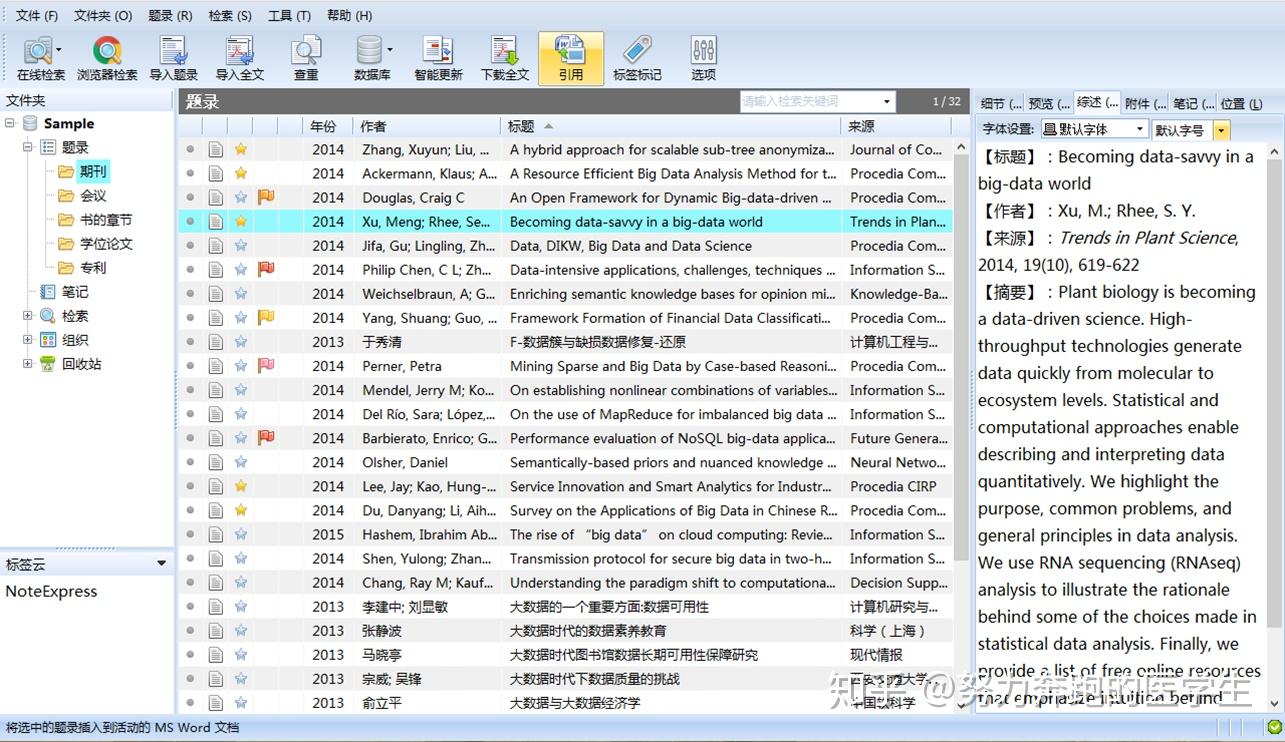Viewport: 1285px width, 742px height.
Task: Switch to the 细节 details tab
Action: 1000,103
